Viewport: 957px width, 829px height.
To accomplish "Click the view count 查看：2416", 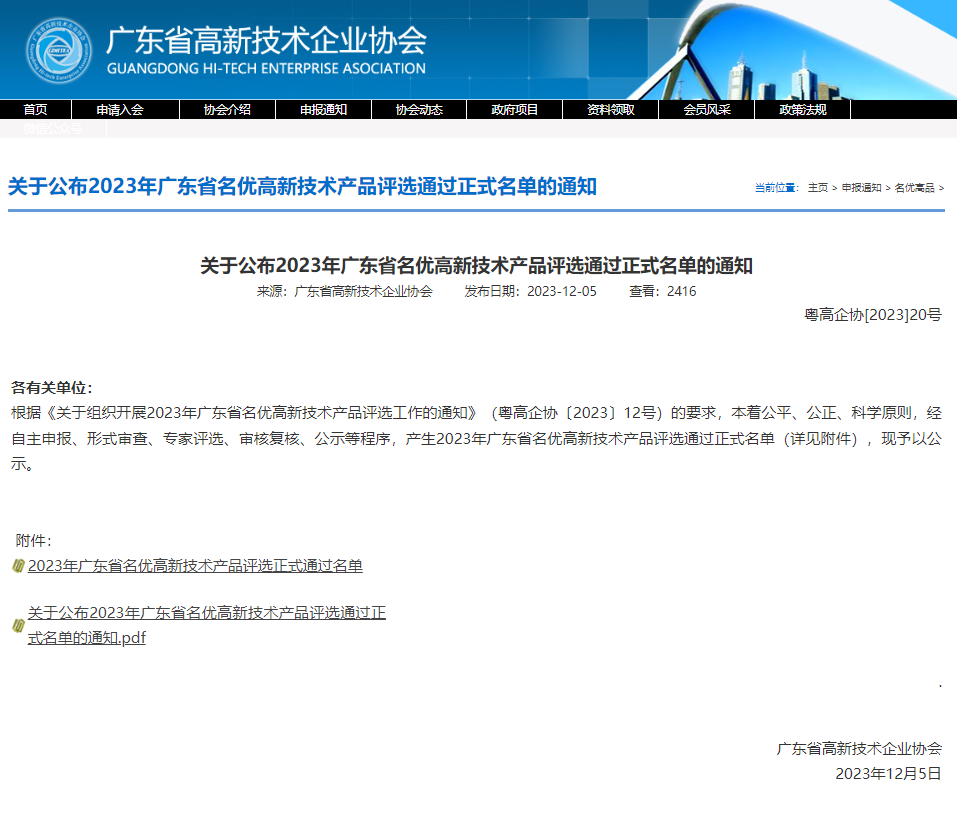I will tap(662, 291).
